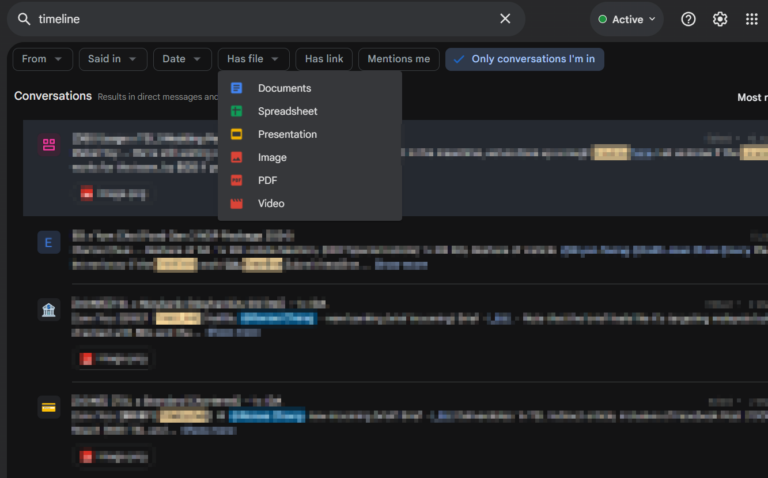768x478 pixels.
Task: Click the search magnifier icon
Action: pyautogui.click(x=24, y=19)
